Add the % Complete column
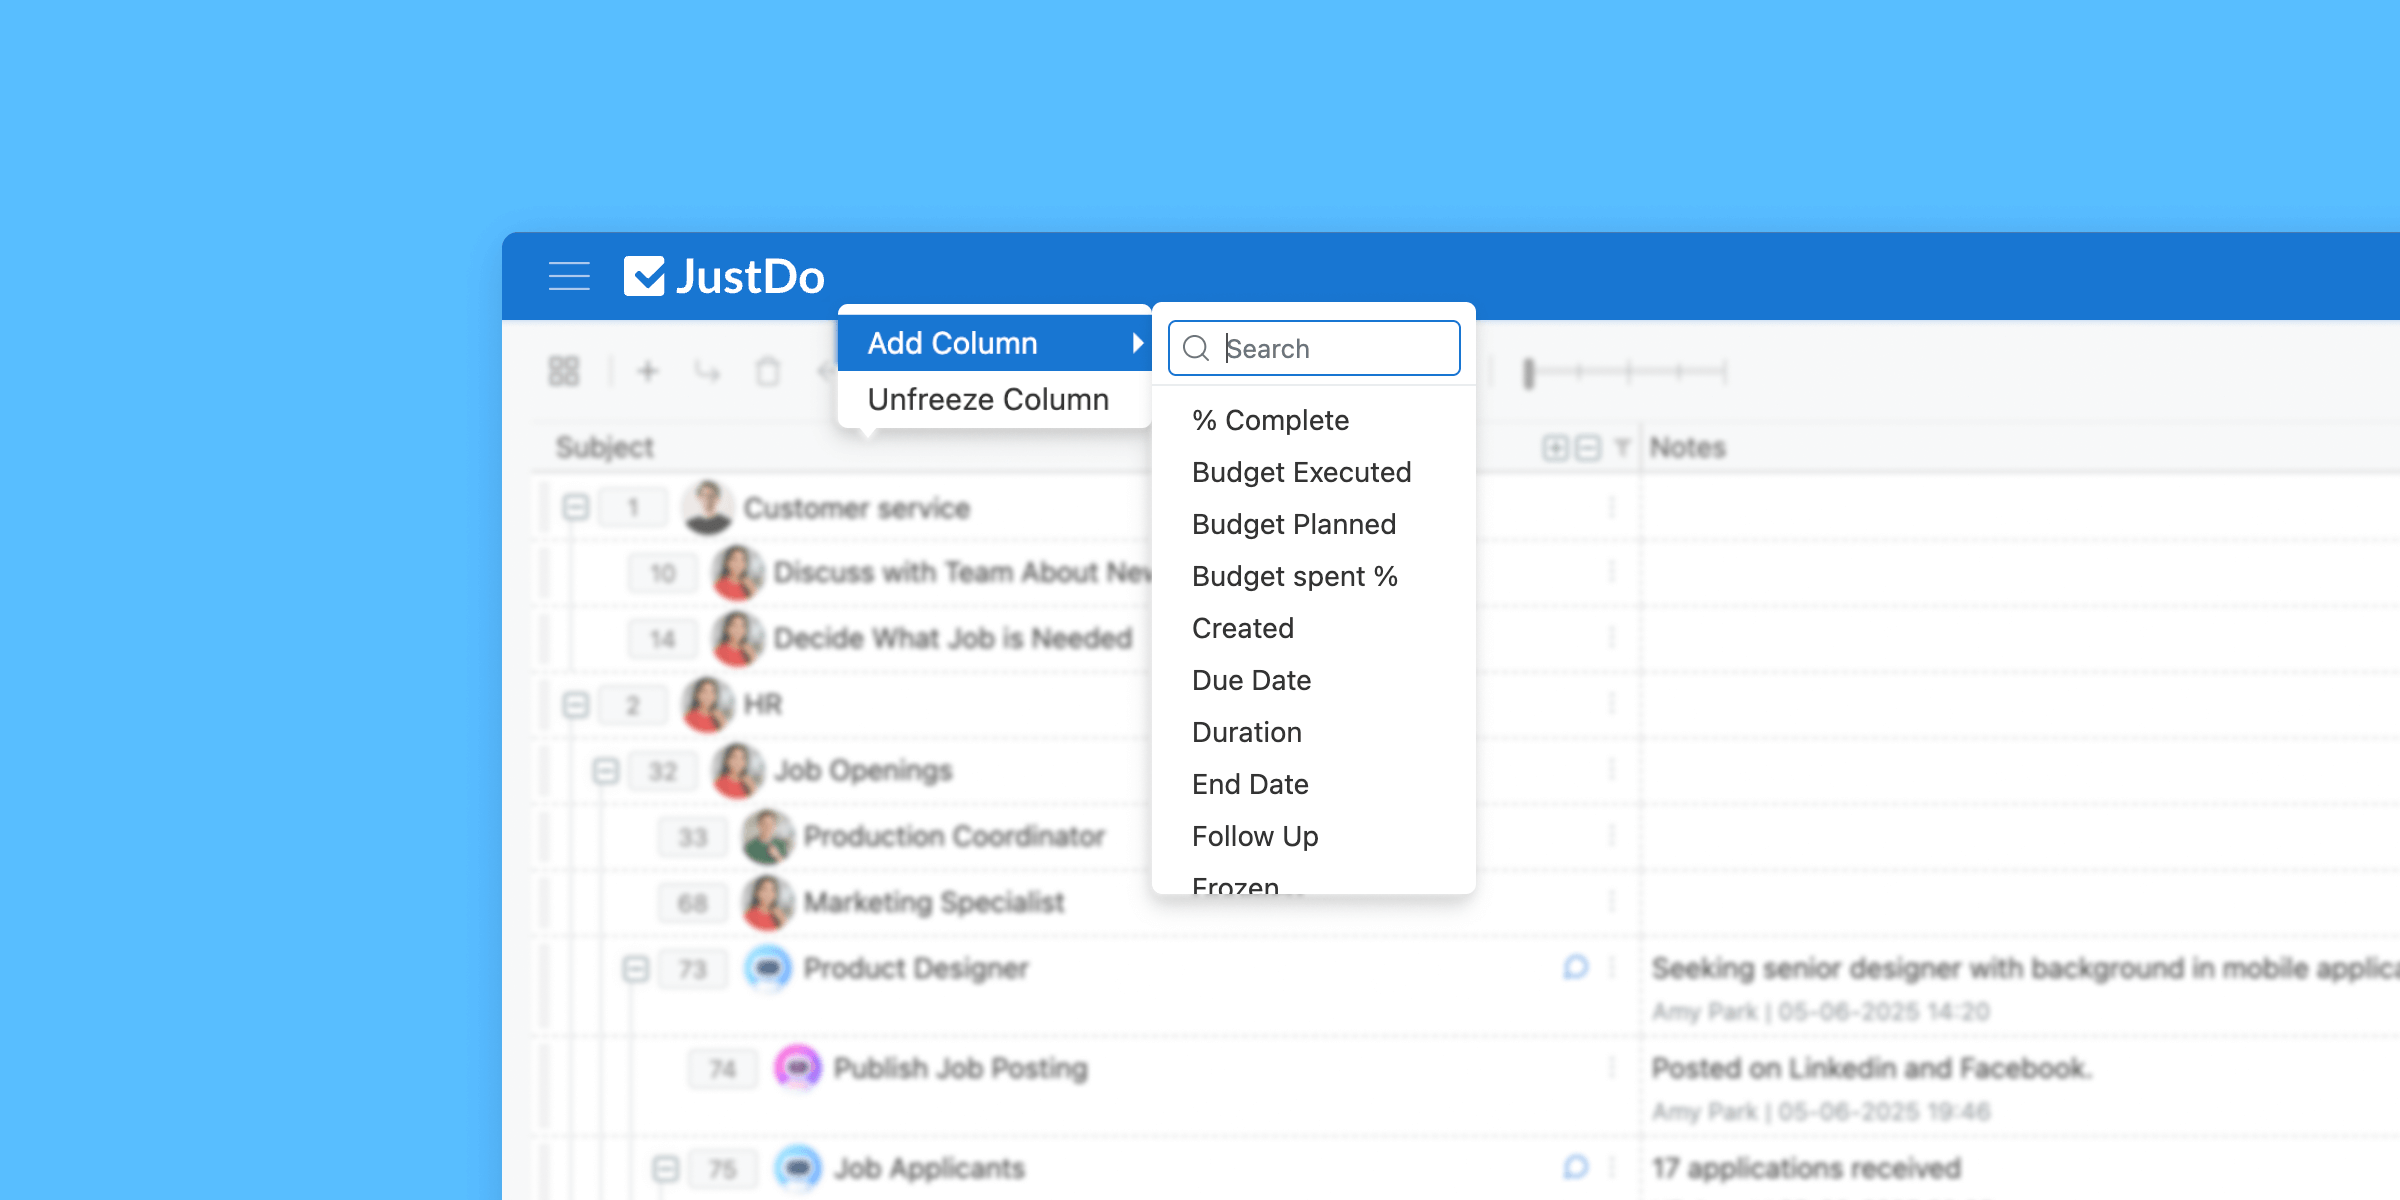Image resolution: width=2400 pixels, height=1200 pixels. (1270, 420)
